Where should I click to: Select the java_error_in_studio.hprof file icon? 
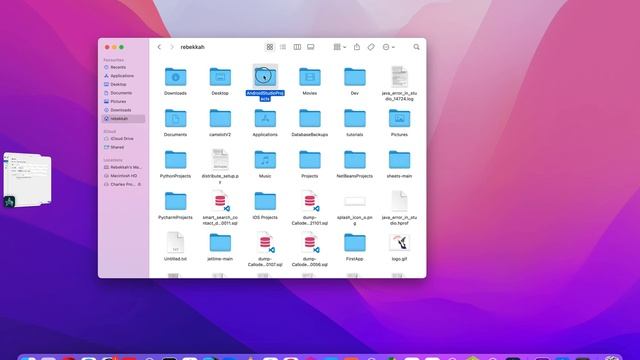[x=399, y=201]
